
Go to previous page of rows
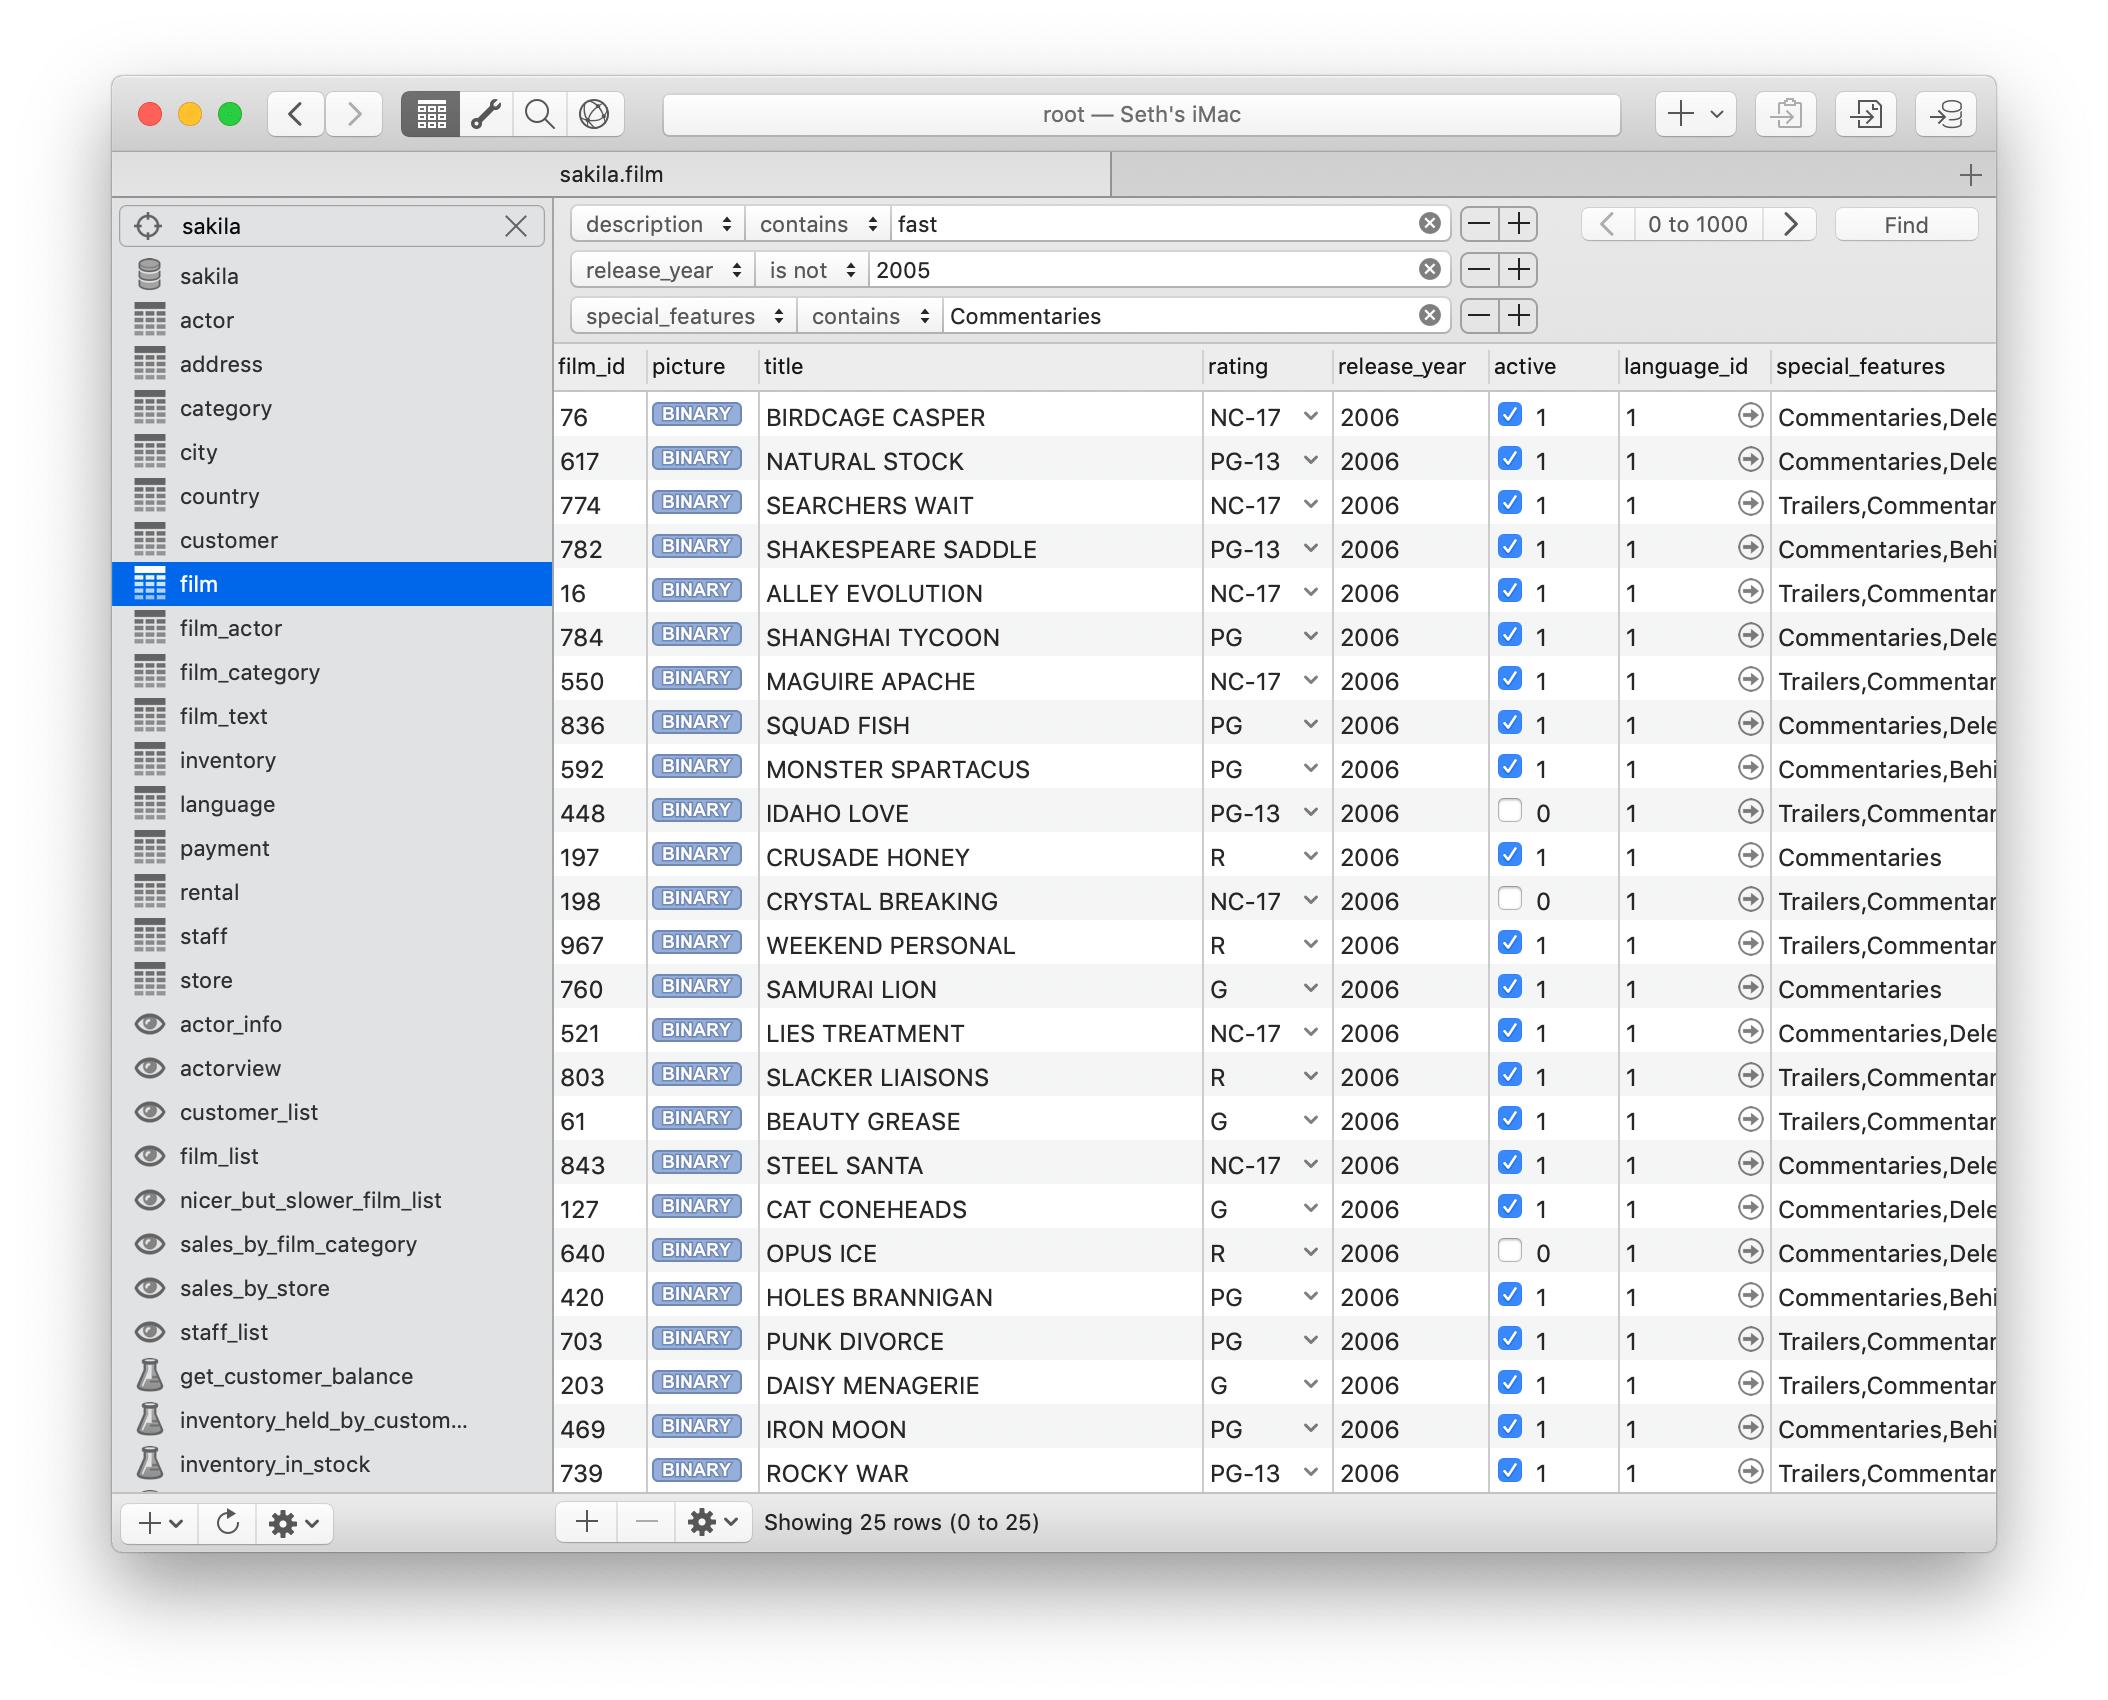[1607, 224]
